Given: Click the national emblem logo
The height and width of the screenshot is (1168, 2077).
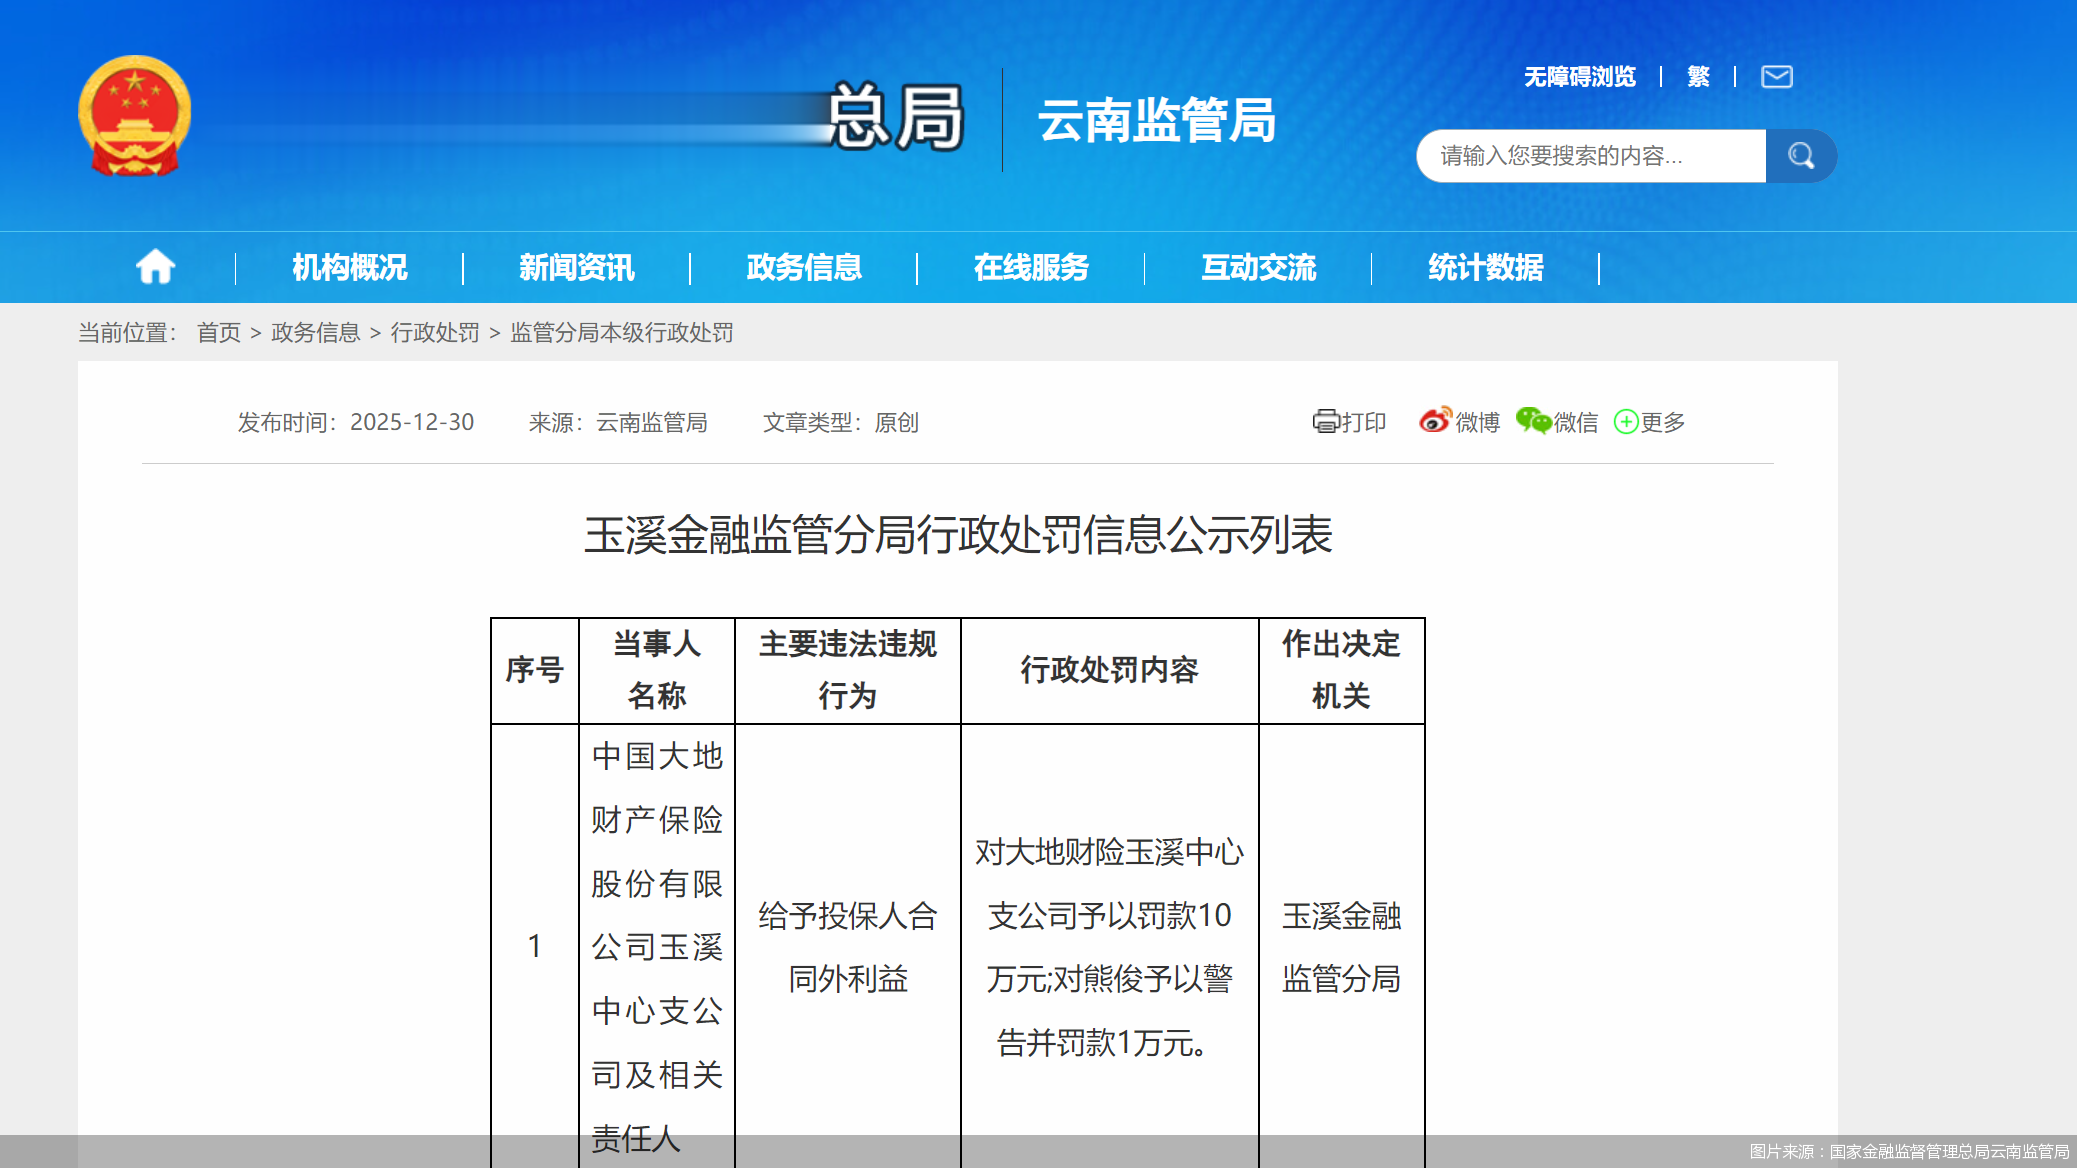Looking at the screenshot, I should [135, 117].
